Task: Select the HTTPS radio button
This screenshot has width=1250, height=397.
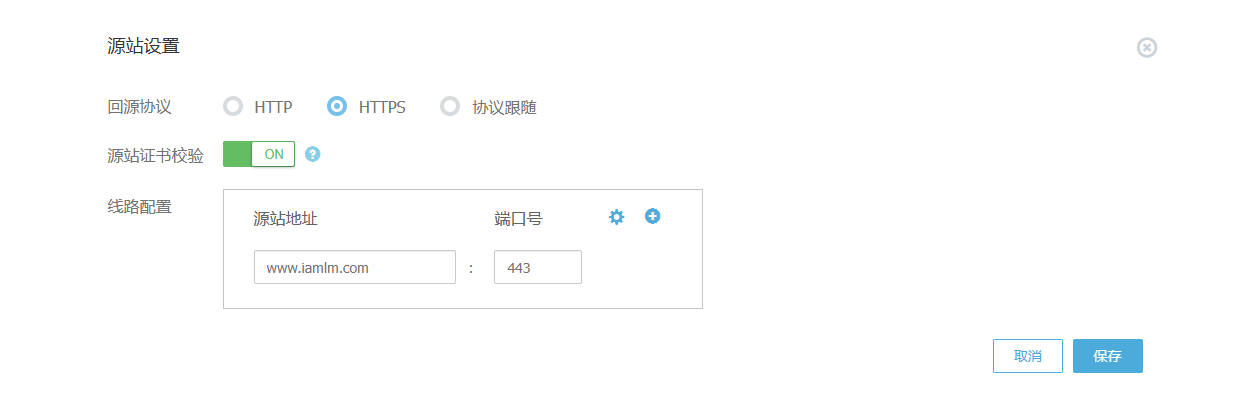Action: coord(338,106)
